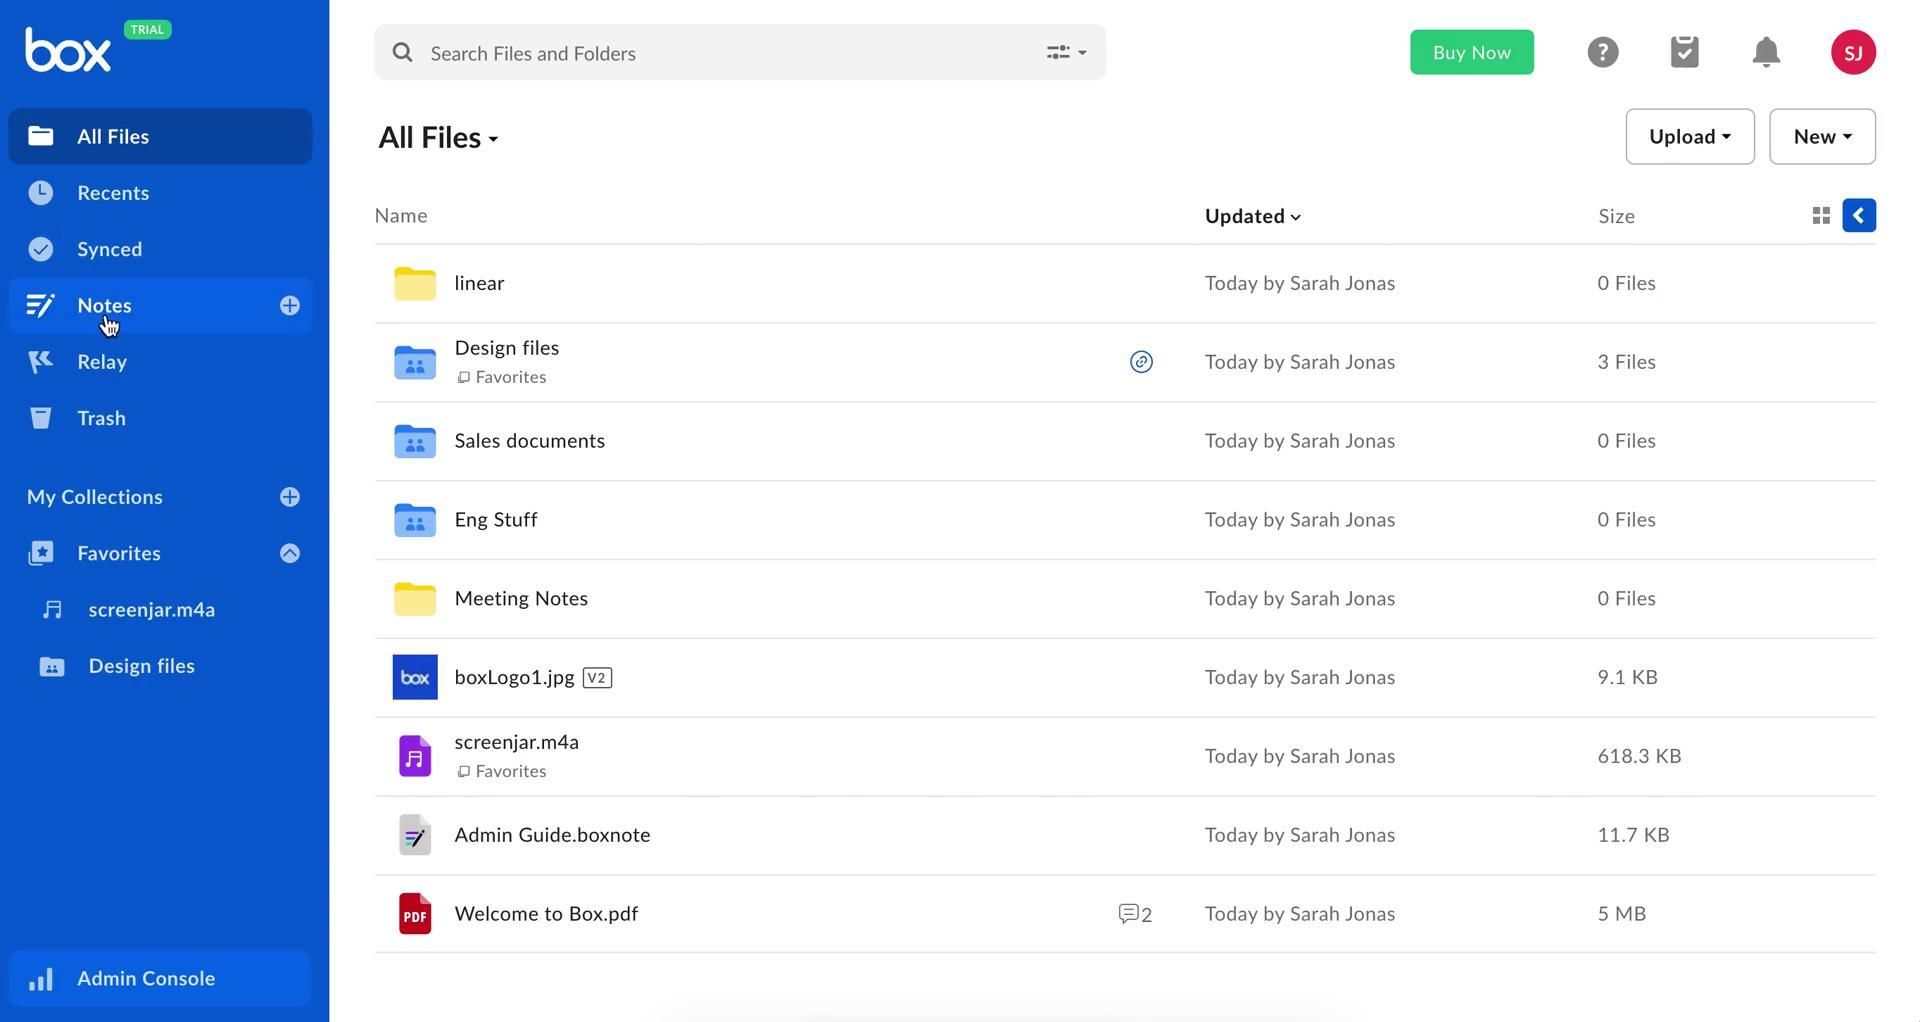Open the search filter options dropdown
Screen dimensions: 1920x1022
(x=1066, y=53)
